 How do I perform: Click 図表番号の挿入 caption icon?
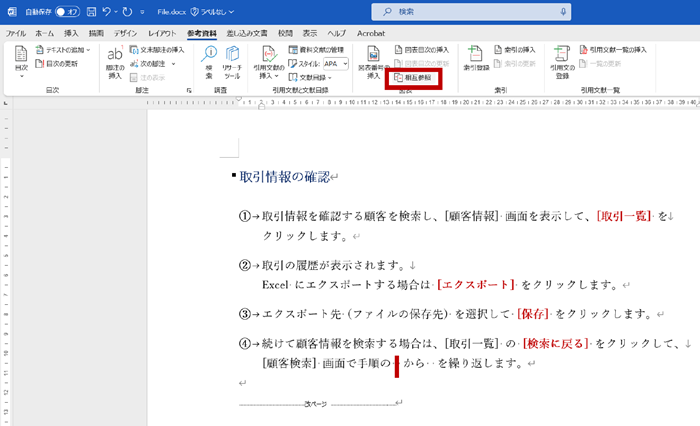point(374,61)
